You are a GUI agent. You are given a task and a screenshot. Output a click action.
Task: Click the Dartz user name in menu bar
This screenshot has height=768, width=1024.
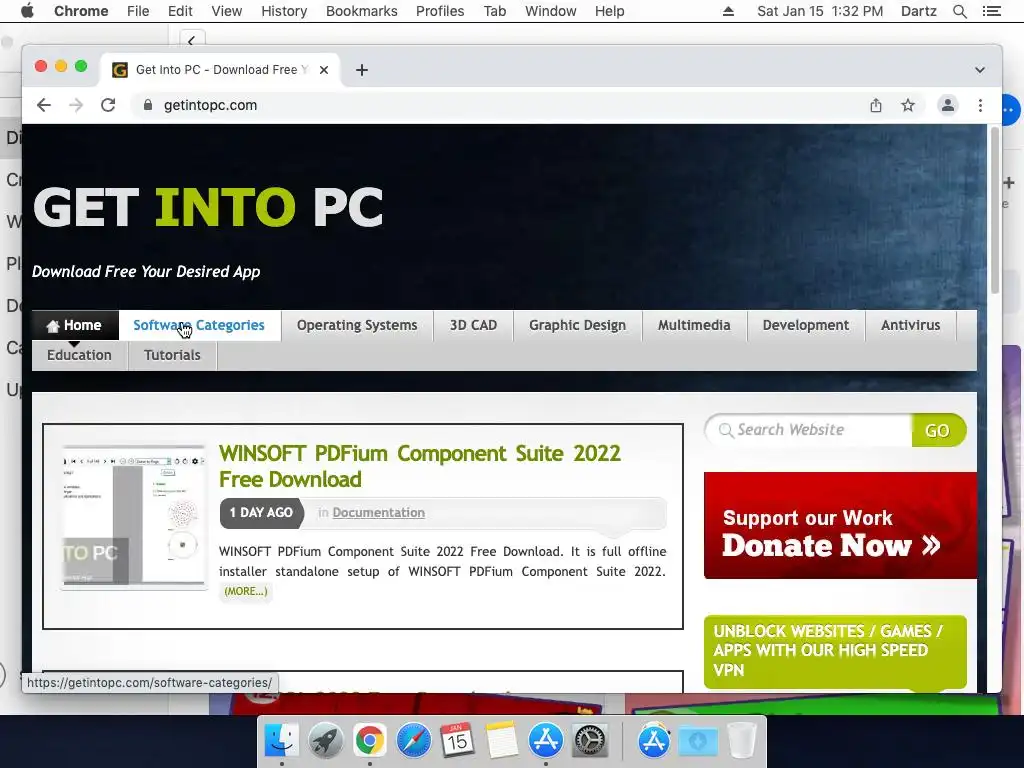click(918, 11)
